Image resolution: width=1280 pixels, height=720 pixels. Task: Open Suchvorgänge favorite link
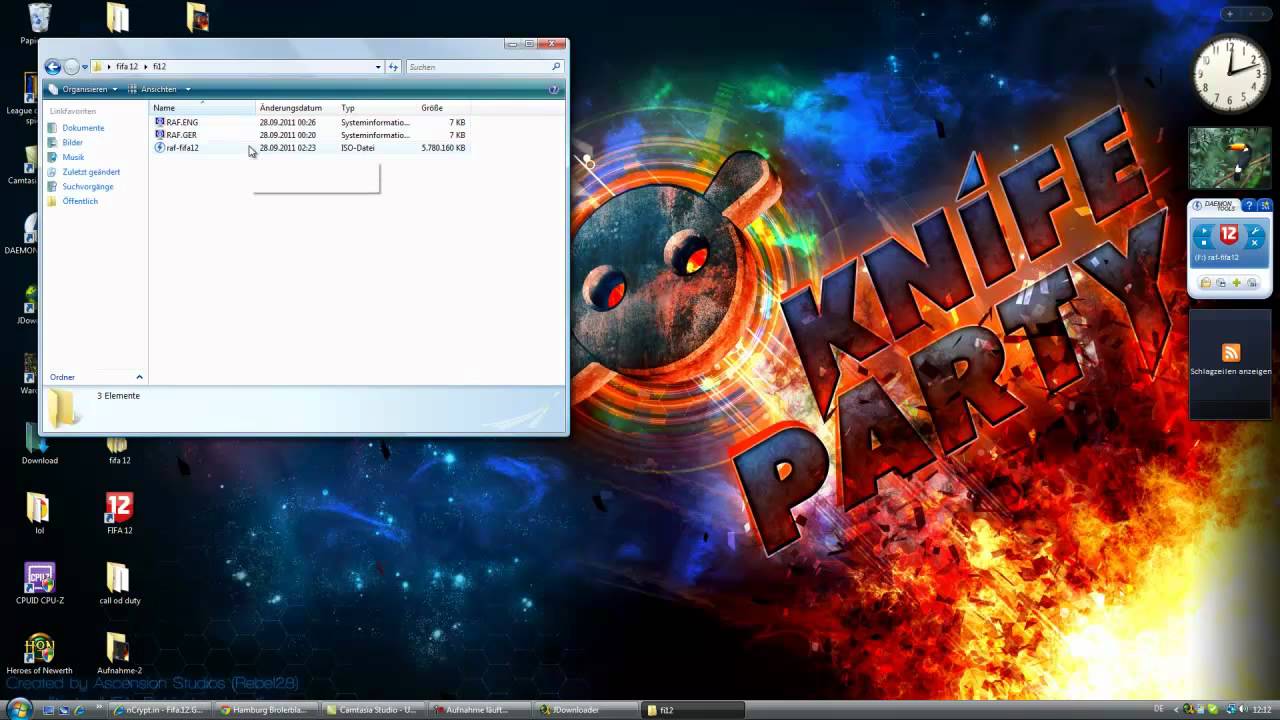[88, 187]
